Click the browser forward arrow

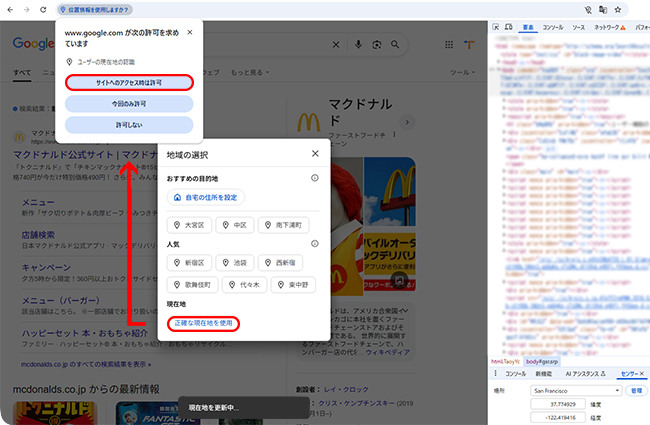pos(27,10)
